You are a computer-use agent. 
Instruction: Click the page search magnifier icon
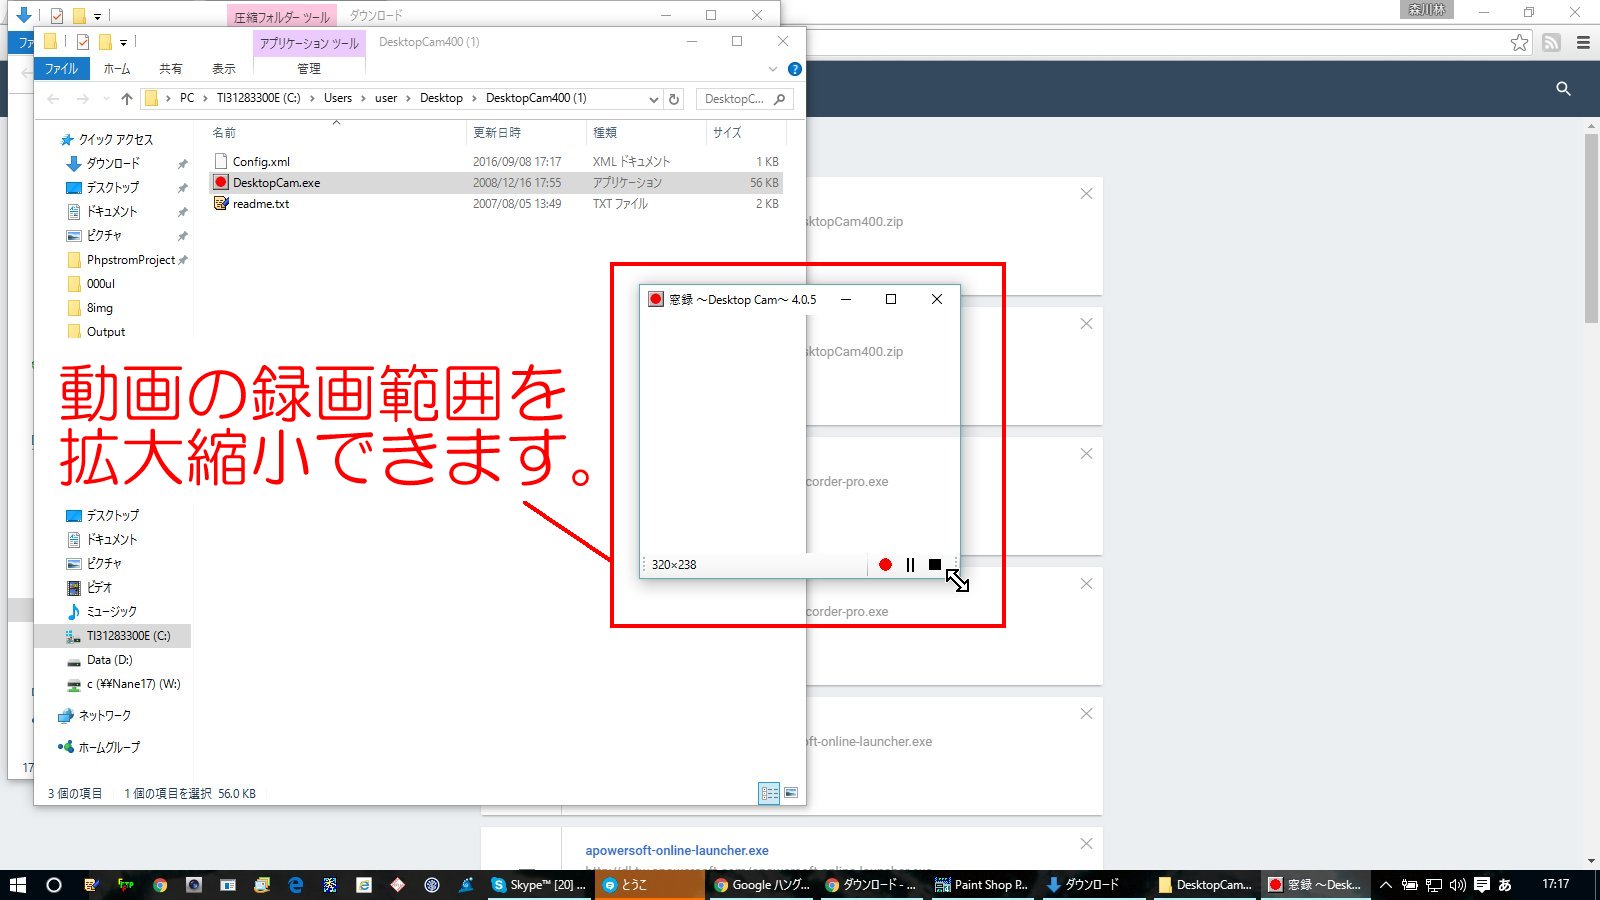[x=1563, y=89]
